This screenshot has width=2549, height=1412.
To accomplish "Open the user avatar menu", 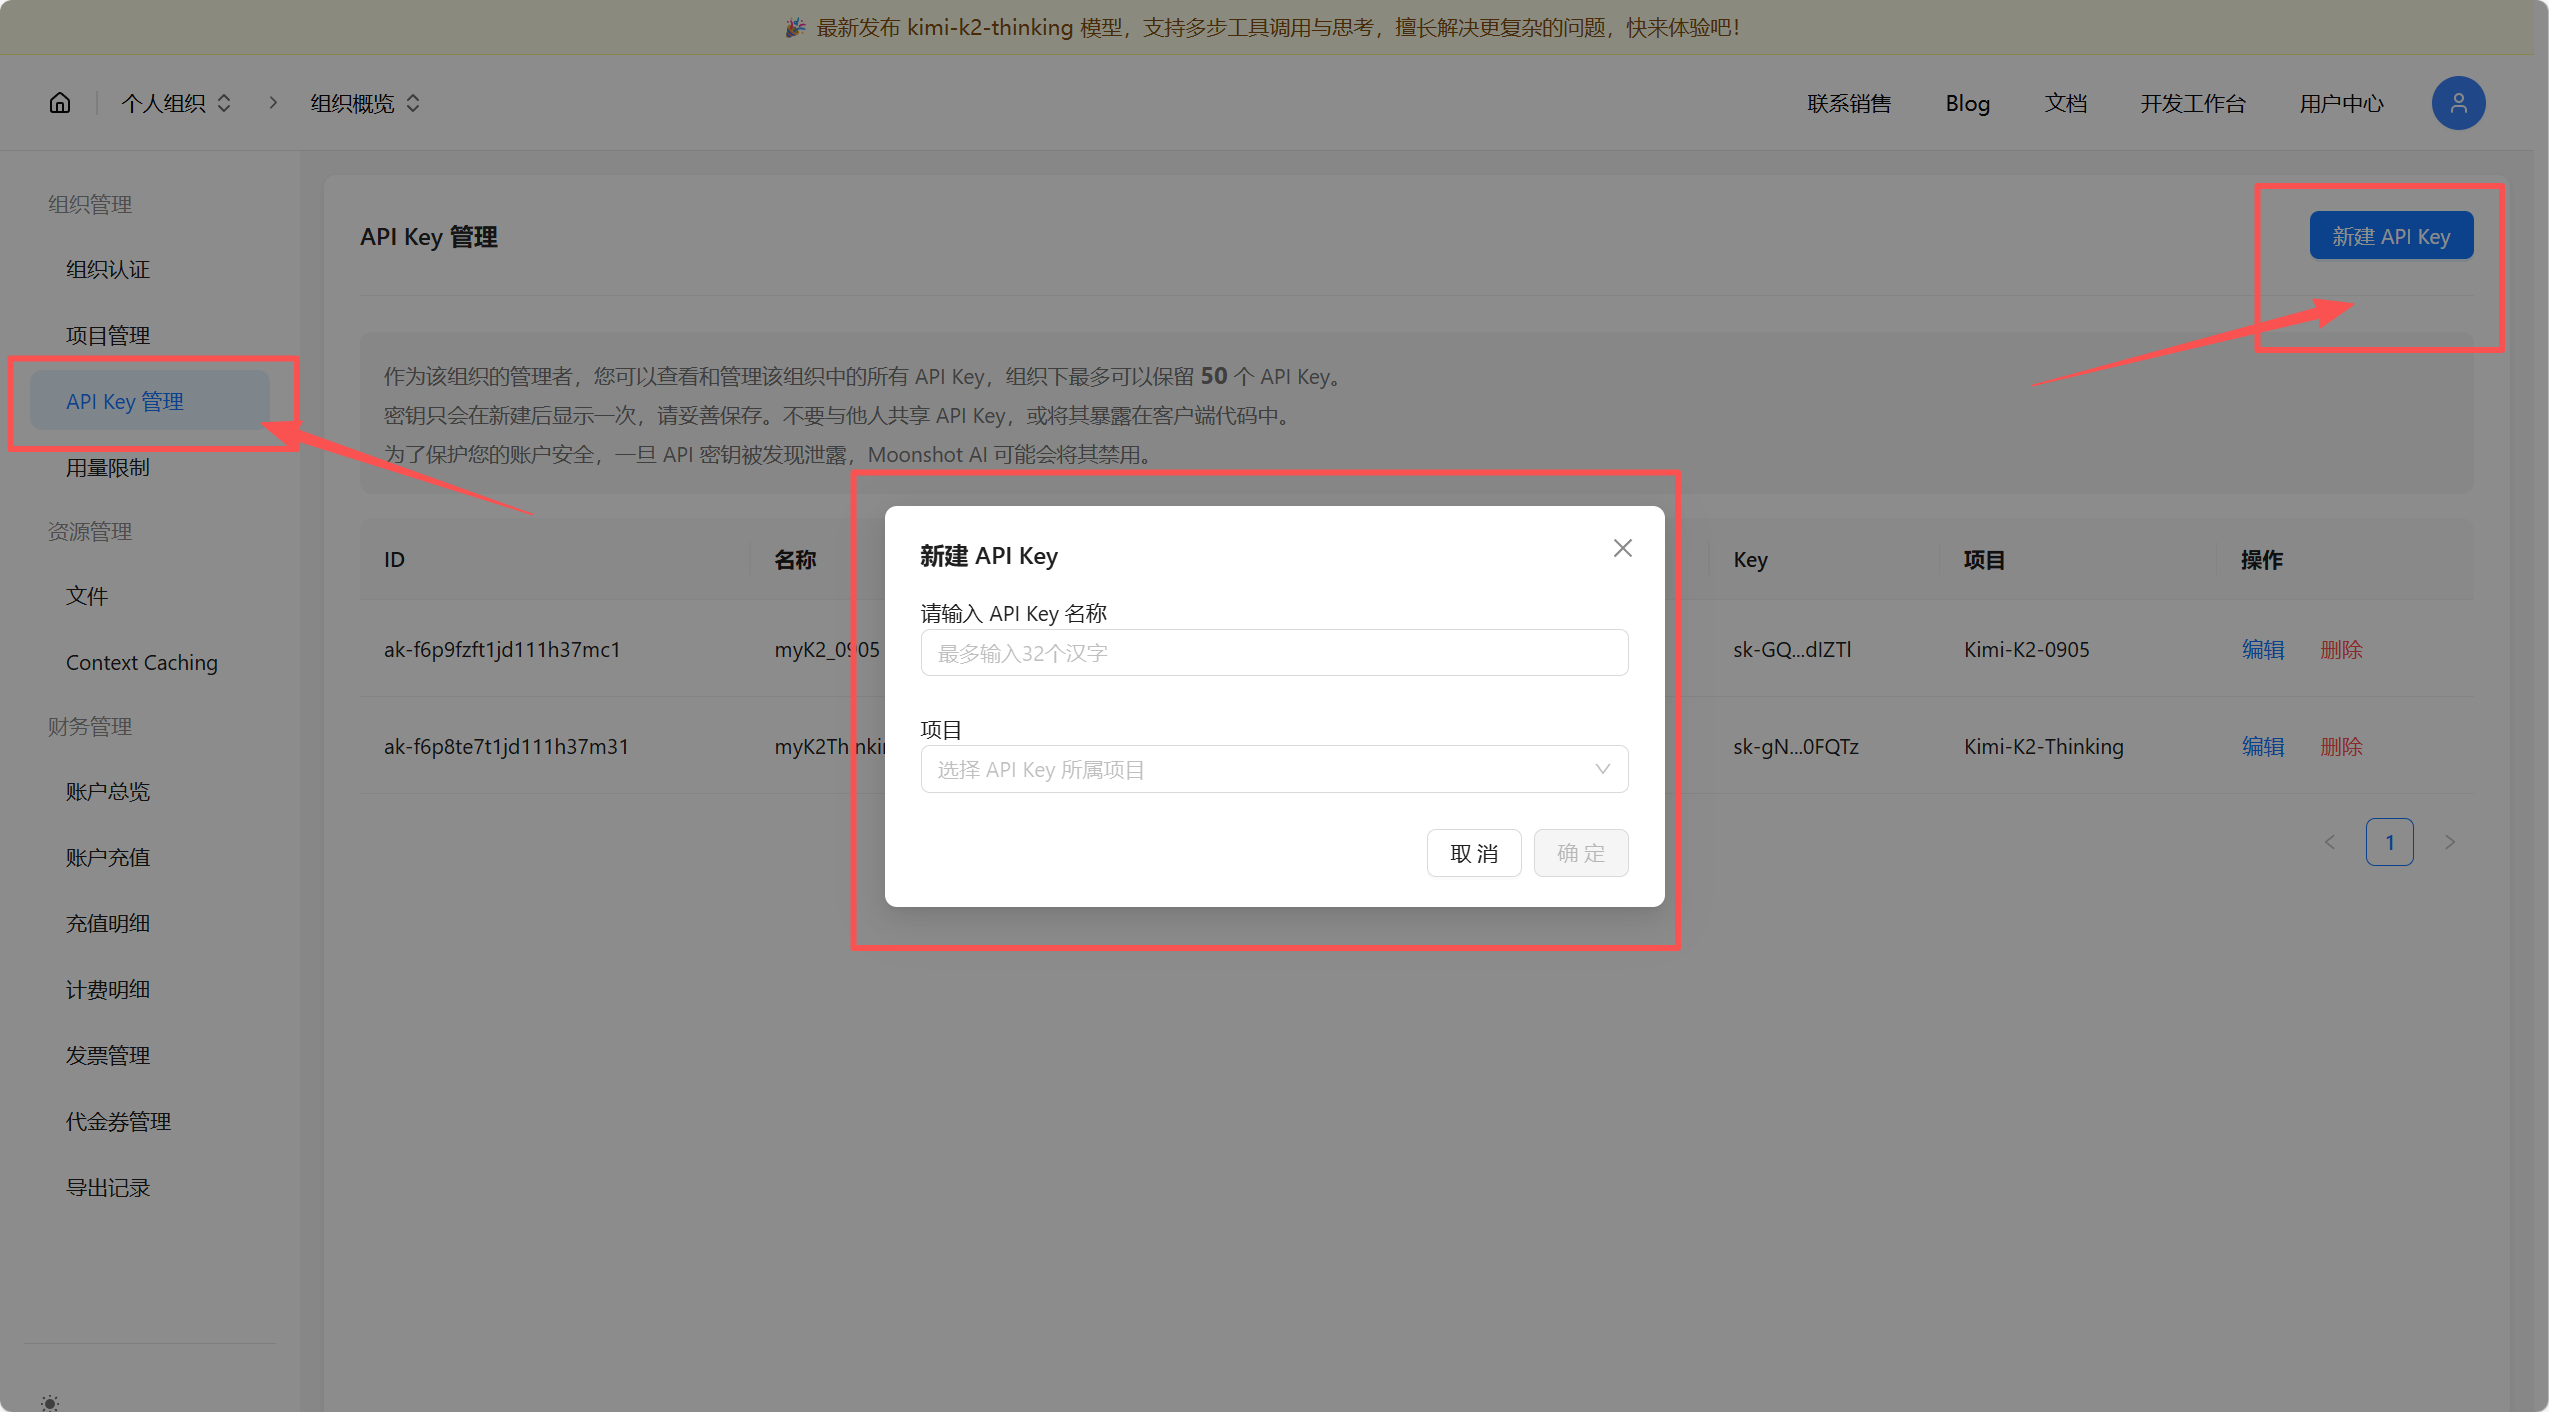I will 2457,103.
